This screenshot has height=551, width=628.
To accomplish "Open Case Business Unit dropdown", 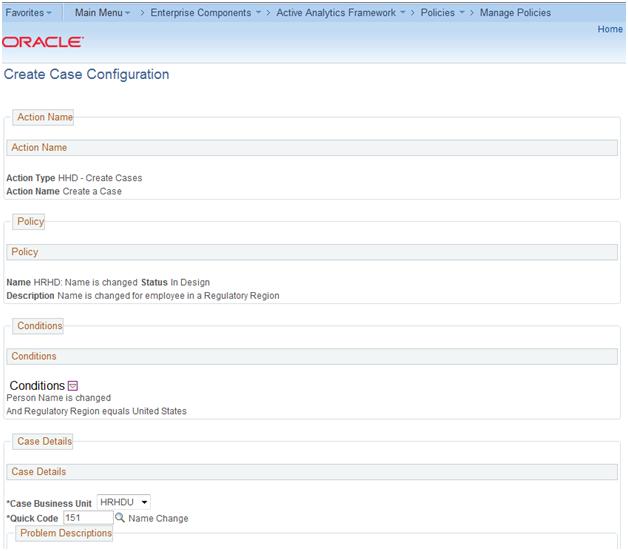I will pyautogui.click(x=124, y=502).
